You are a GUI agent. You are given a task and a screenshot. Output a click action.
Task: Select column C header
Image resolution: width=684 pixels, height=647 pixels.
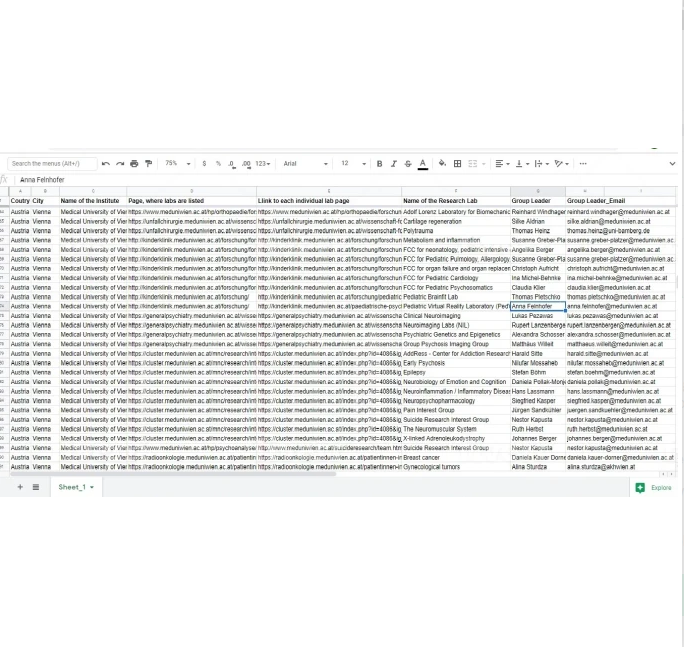pos(93,191)
